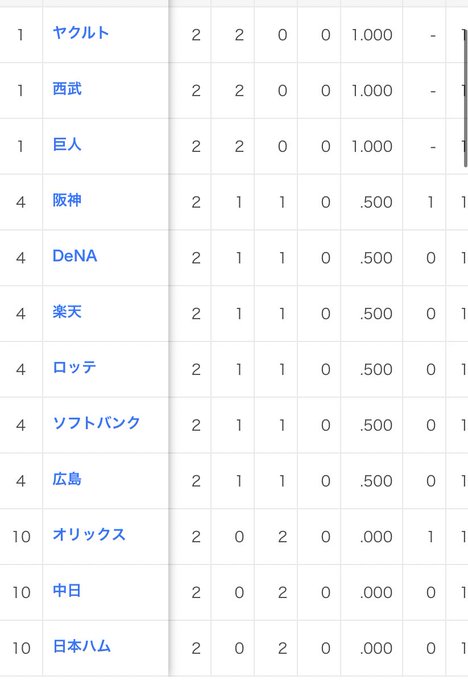Open the 西武 team link
This screenshot has width=468, height=680.
coord(67,89)
